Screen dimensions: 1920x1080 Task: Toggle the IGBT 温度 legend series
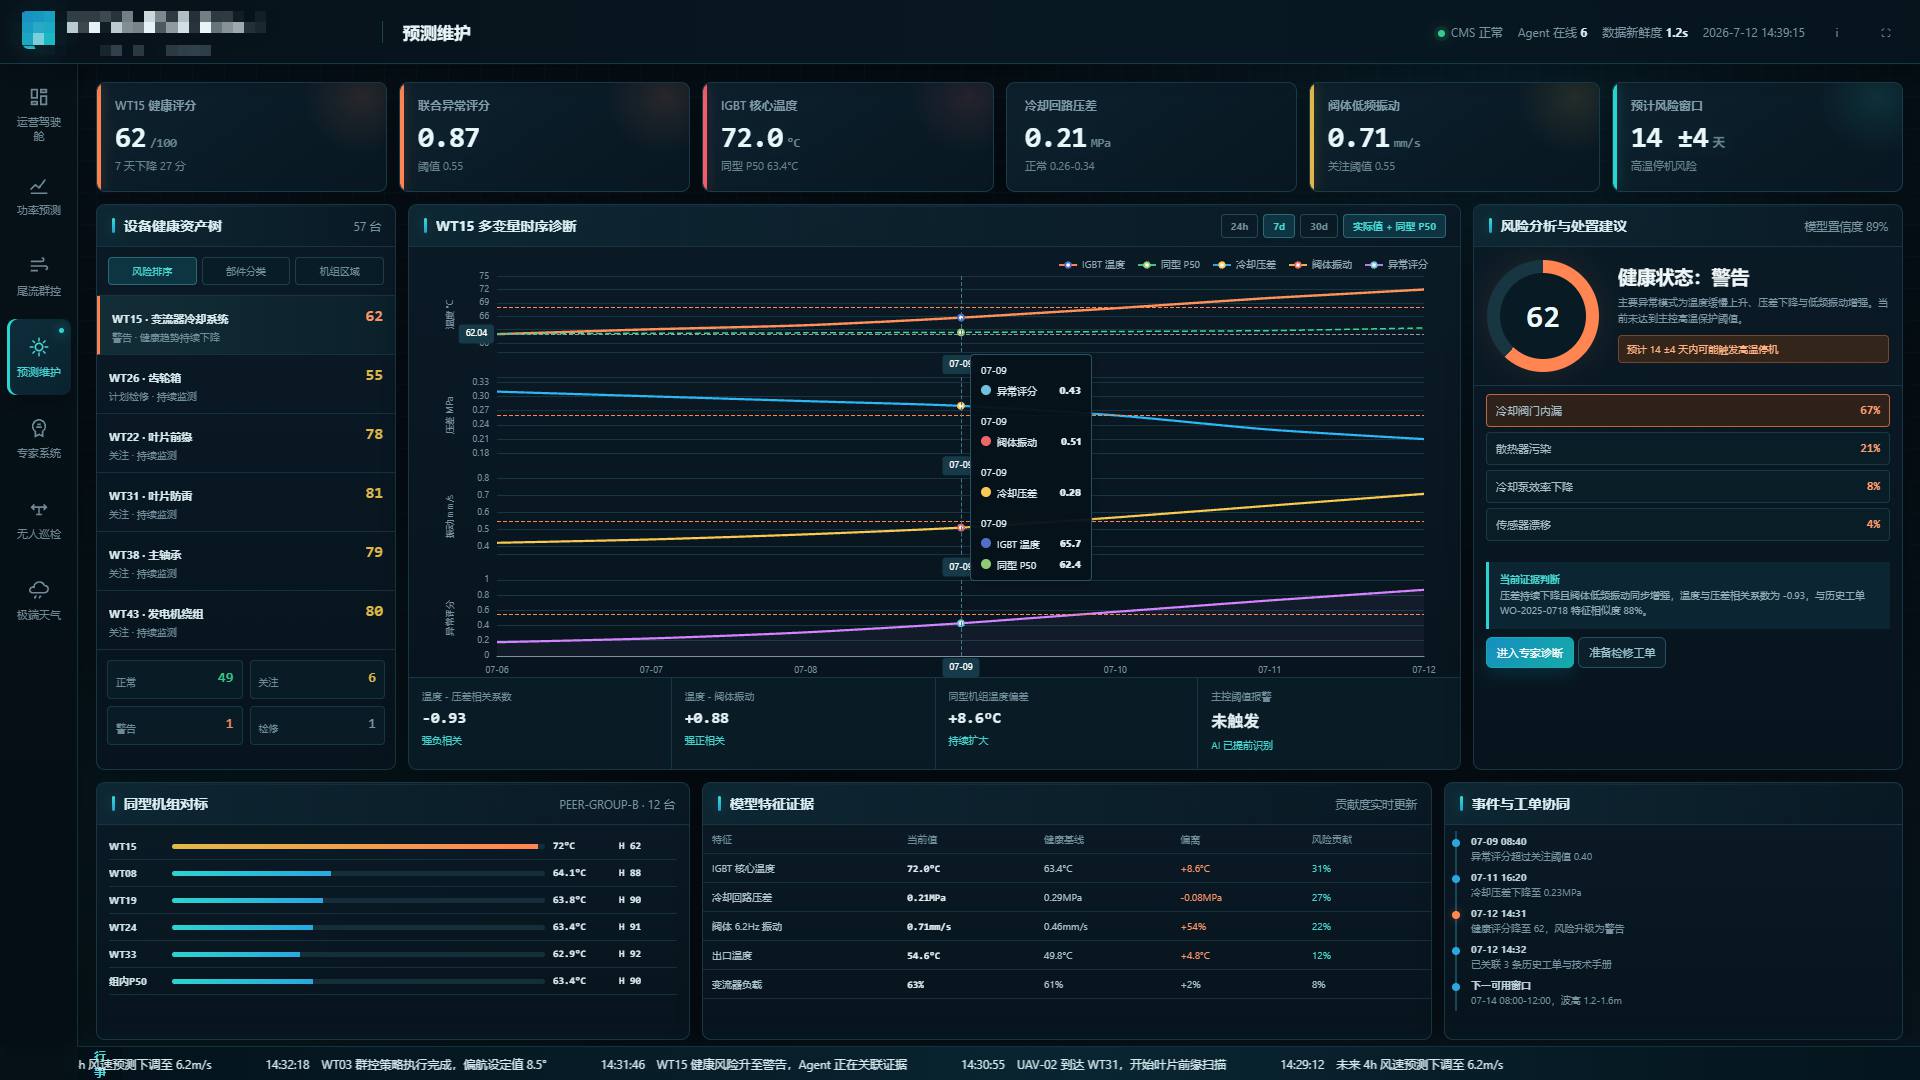click(1092, 265)
